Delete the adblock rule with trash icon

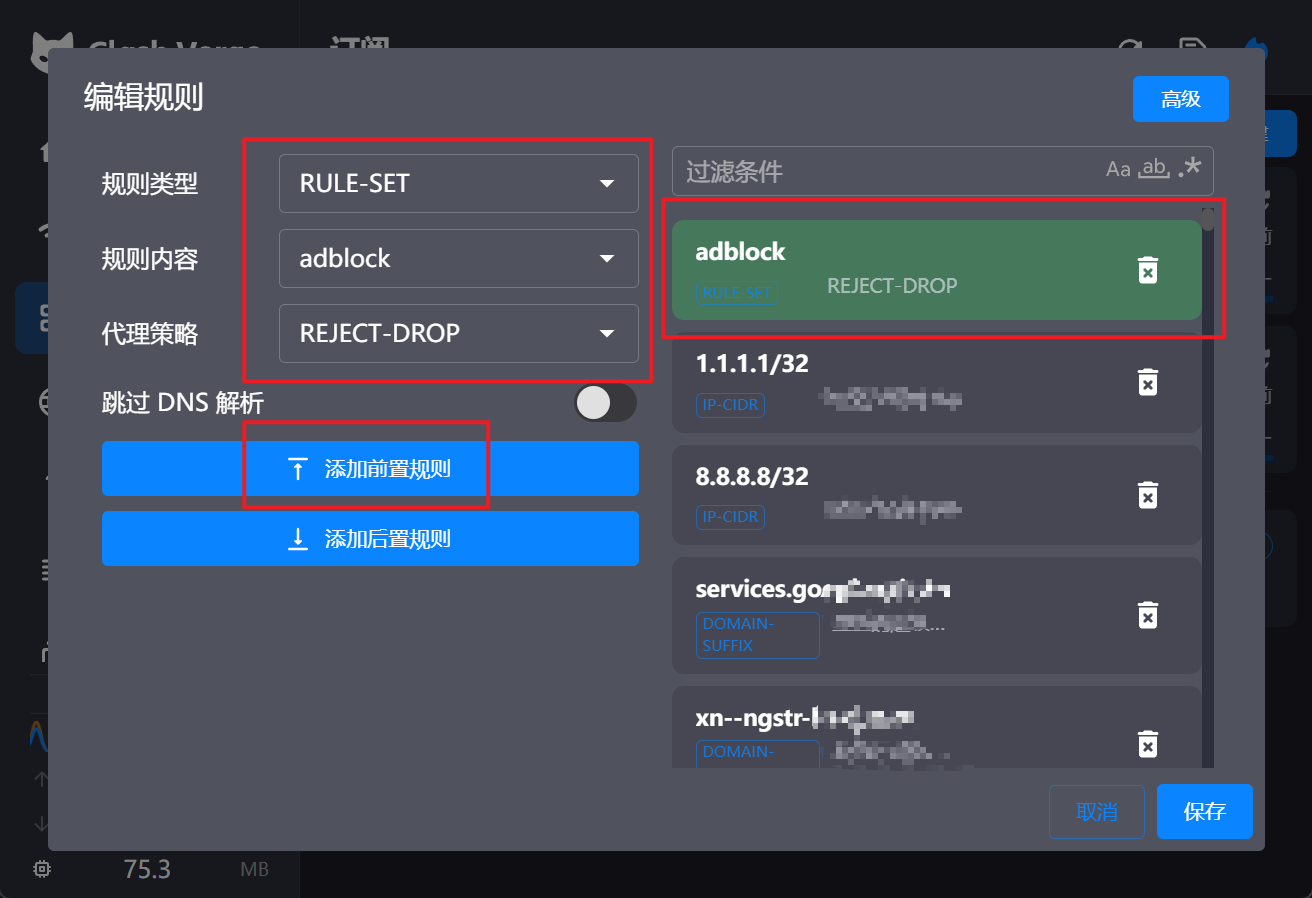1148,270
